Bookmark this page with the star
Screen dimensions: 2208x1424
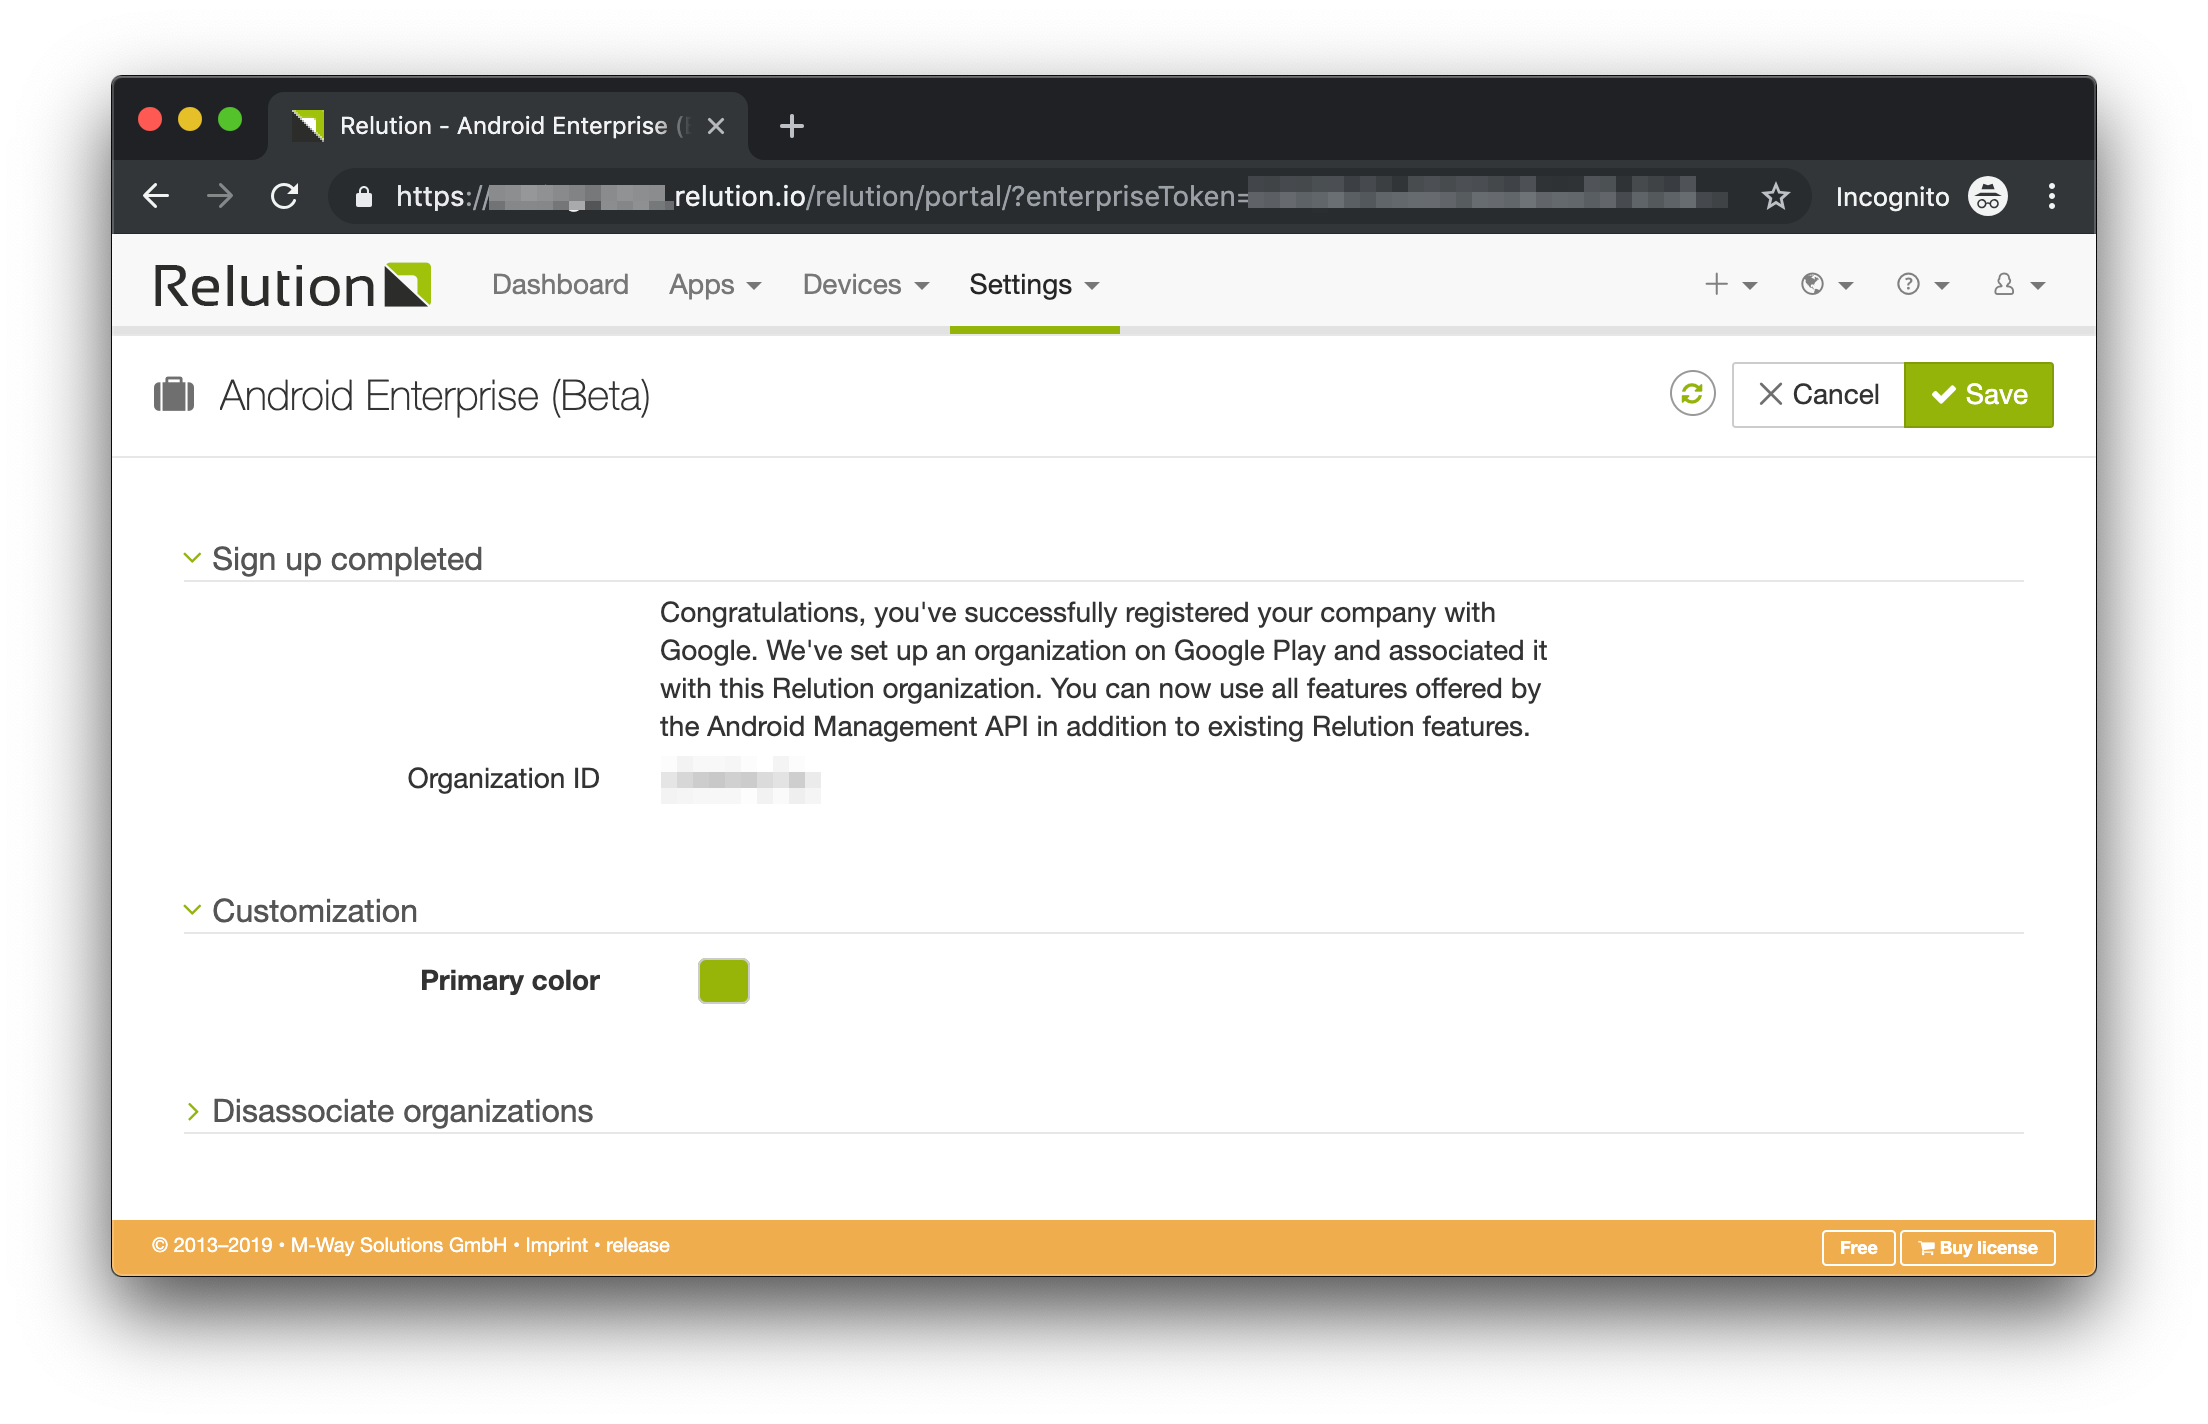(x=1775, y=196)
